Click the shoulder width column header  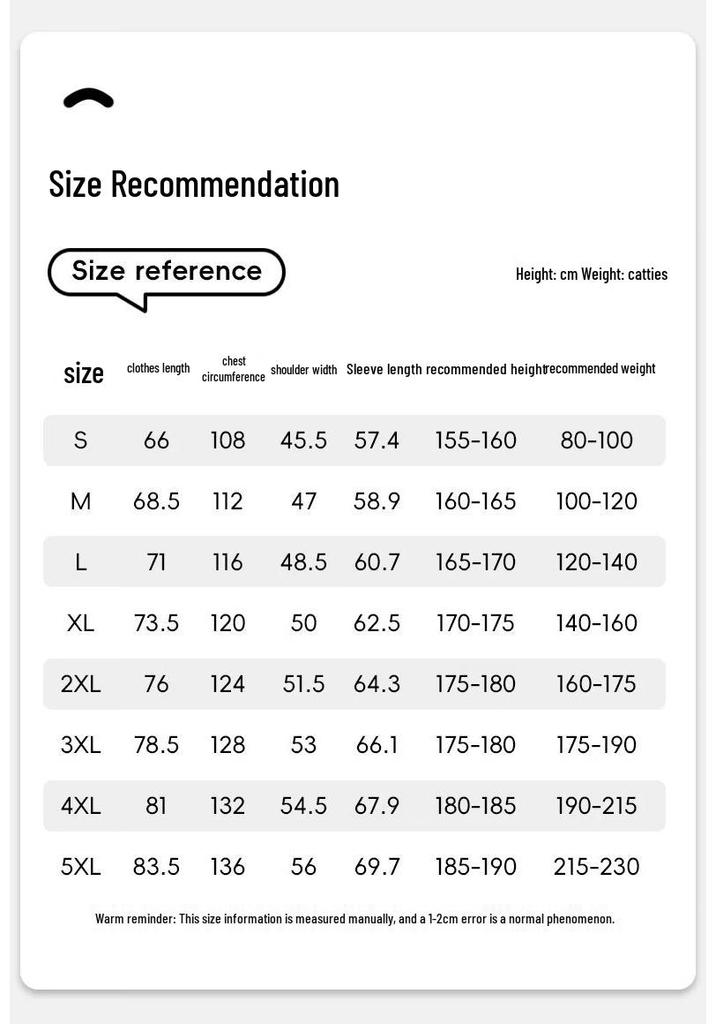304,370
